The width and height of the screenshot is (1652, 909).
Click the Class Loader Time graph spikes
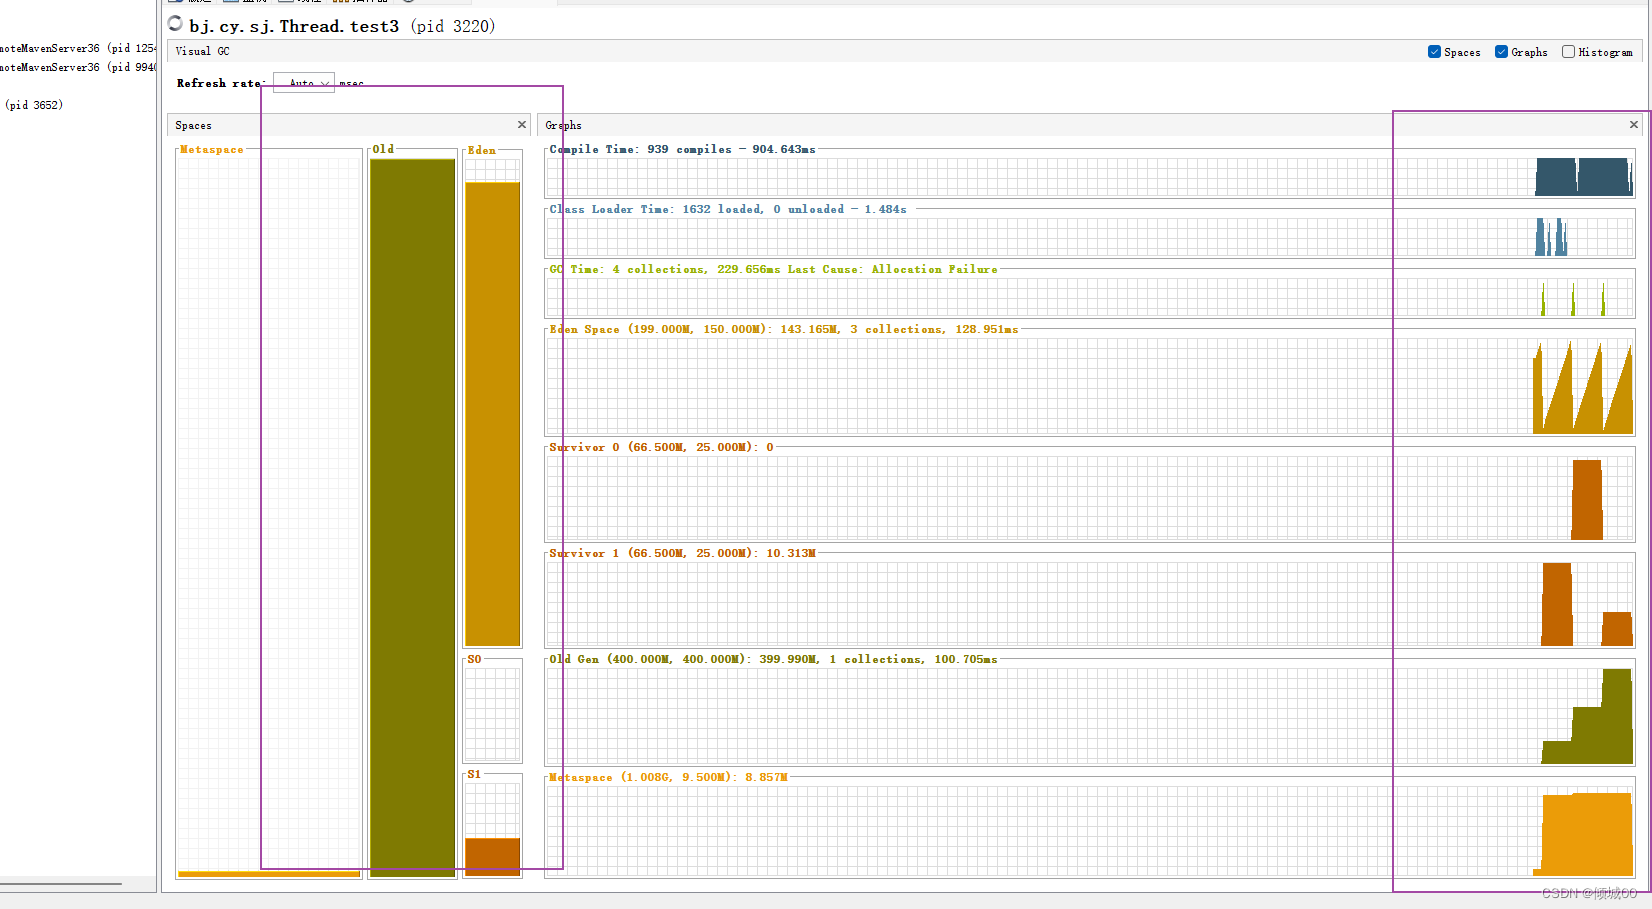pos(1551,237)
